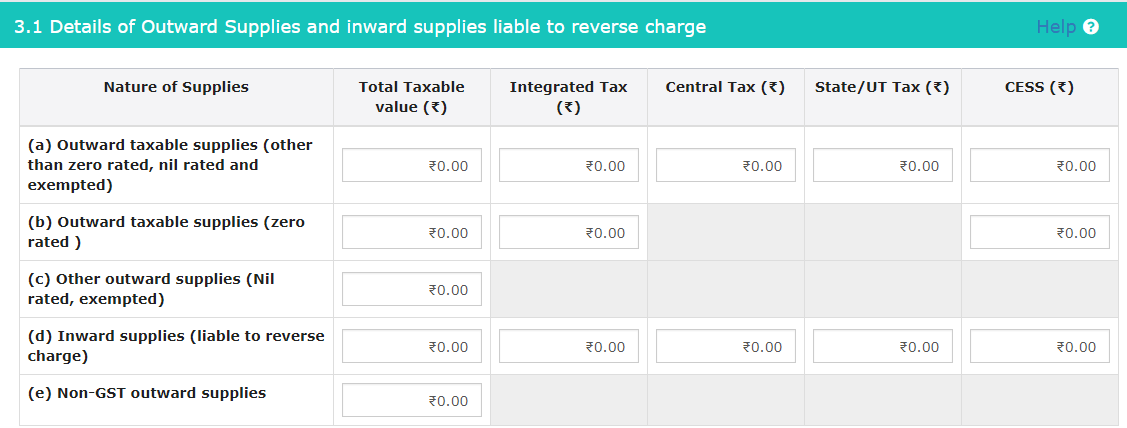The width and height of the screenshot is (1127, 428).
Task: Select Central Tax field for row (a)
Action: coord(726,165)
